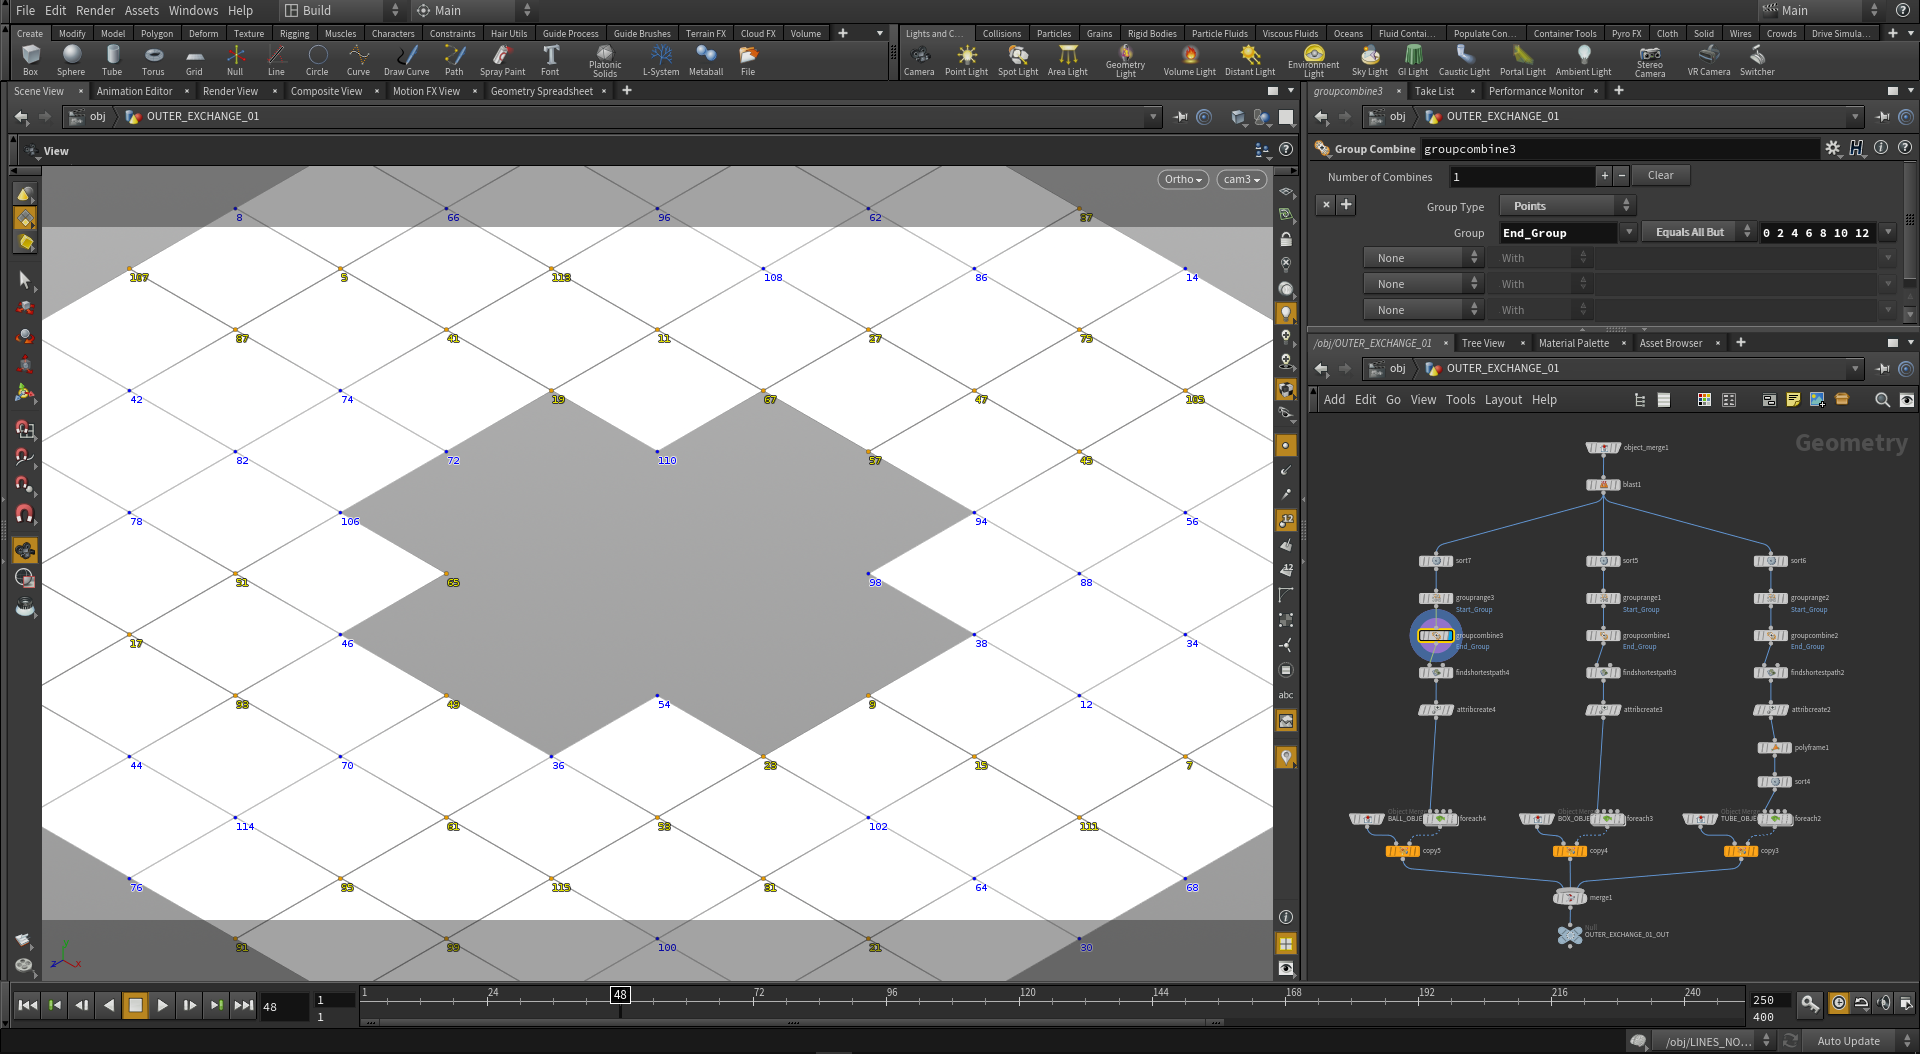Select the Box shelf tool

[31, 60]
